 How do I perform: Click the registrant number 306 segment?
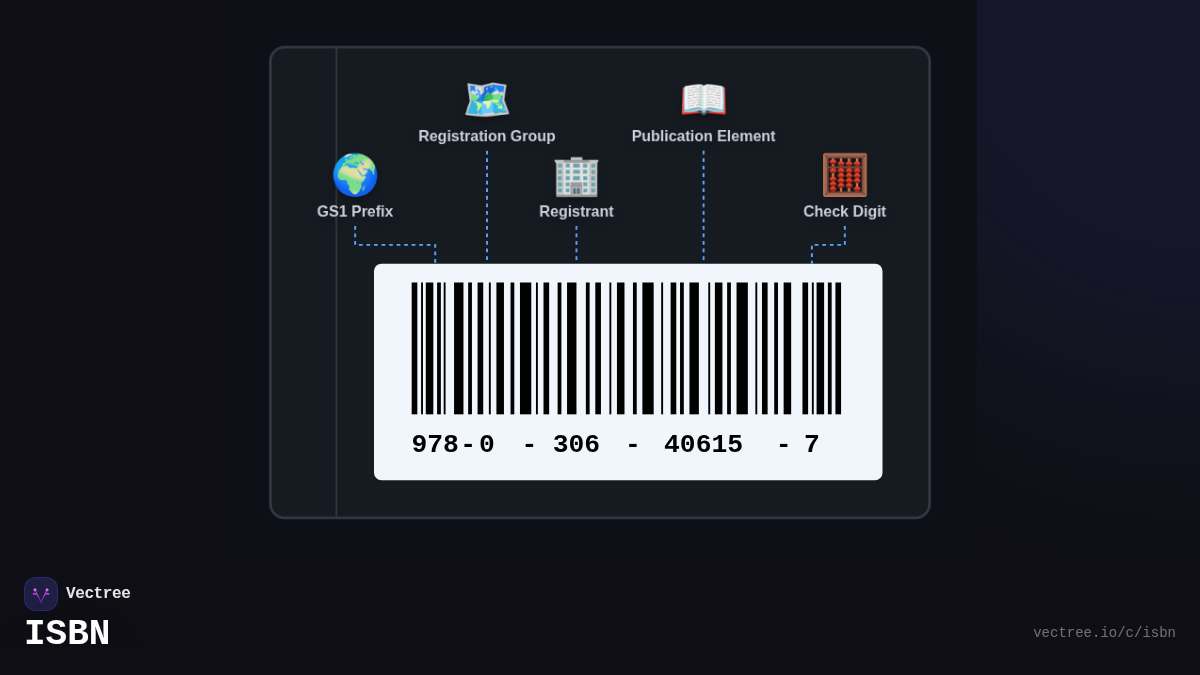pyautogui.click(x=576, y=444)
